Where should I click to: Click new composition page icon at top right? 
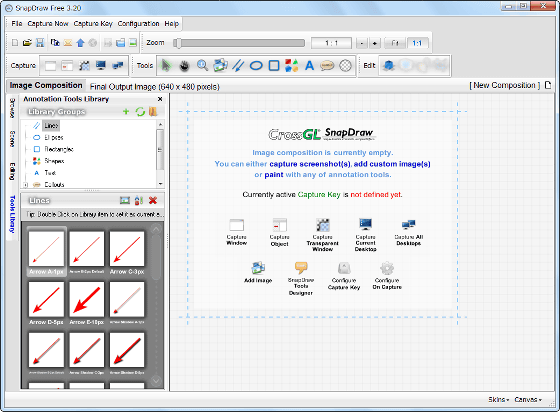pyautogui.click(x=548, y=85)
